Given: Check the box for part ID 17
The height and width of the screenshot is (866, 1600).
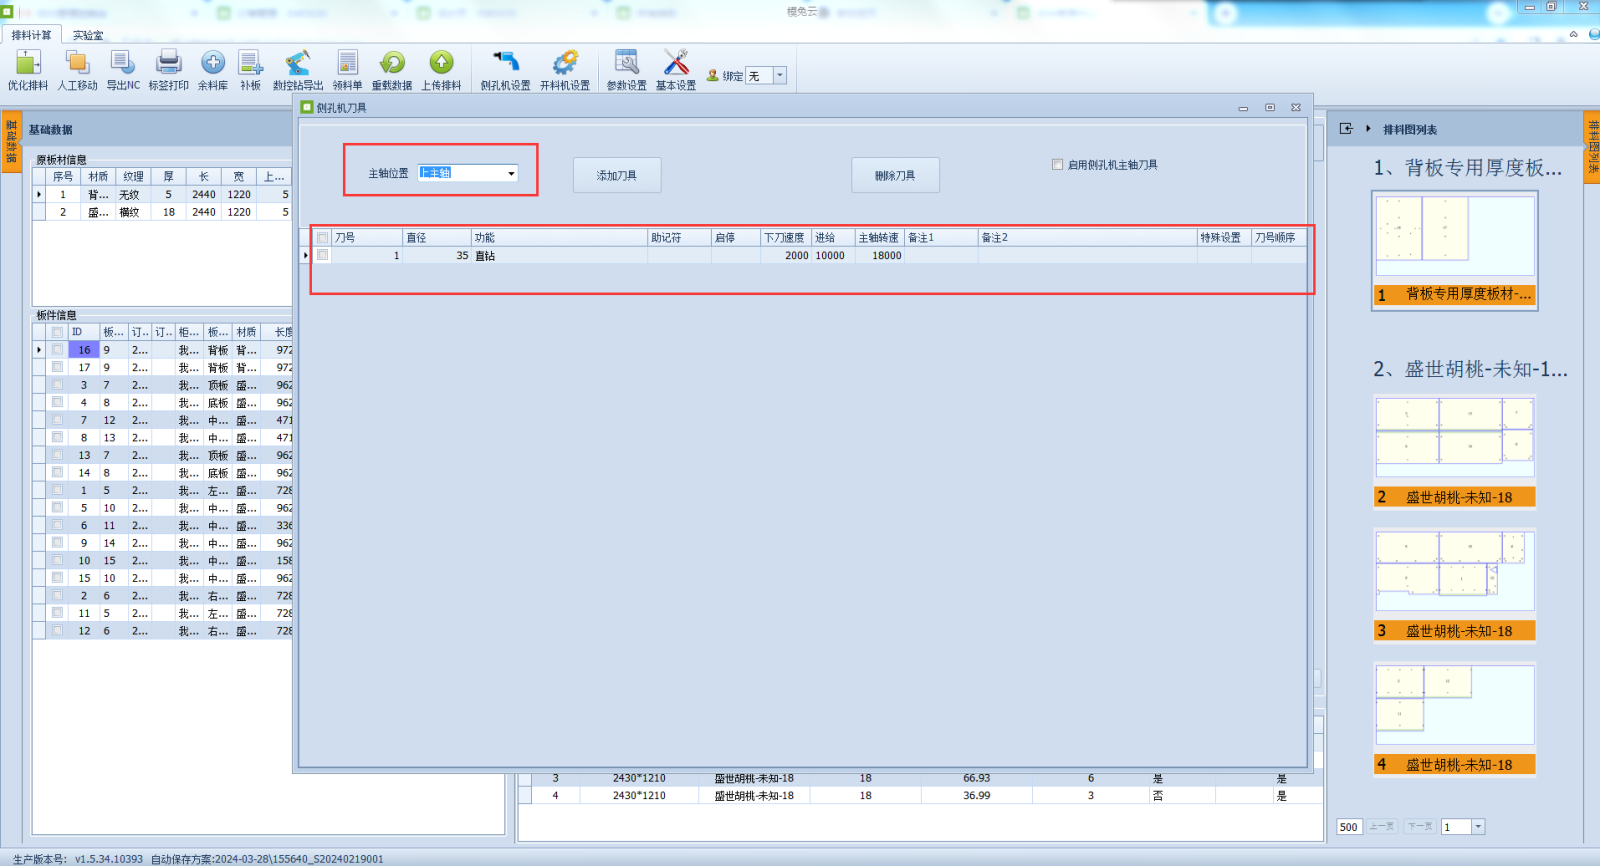Looking at the screenshot, I should (57, 367).
